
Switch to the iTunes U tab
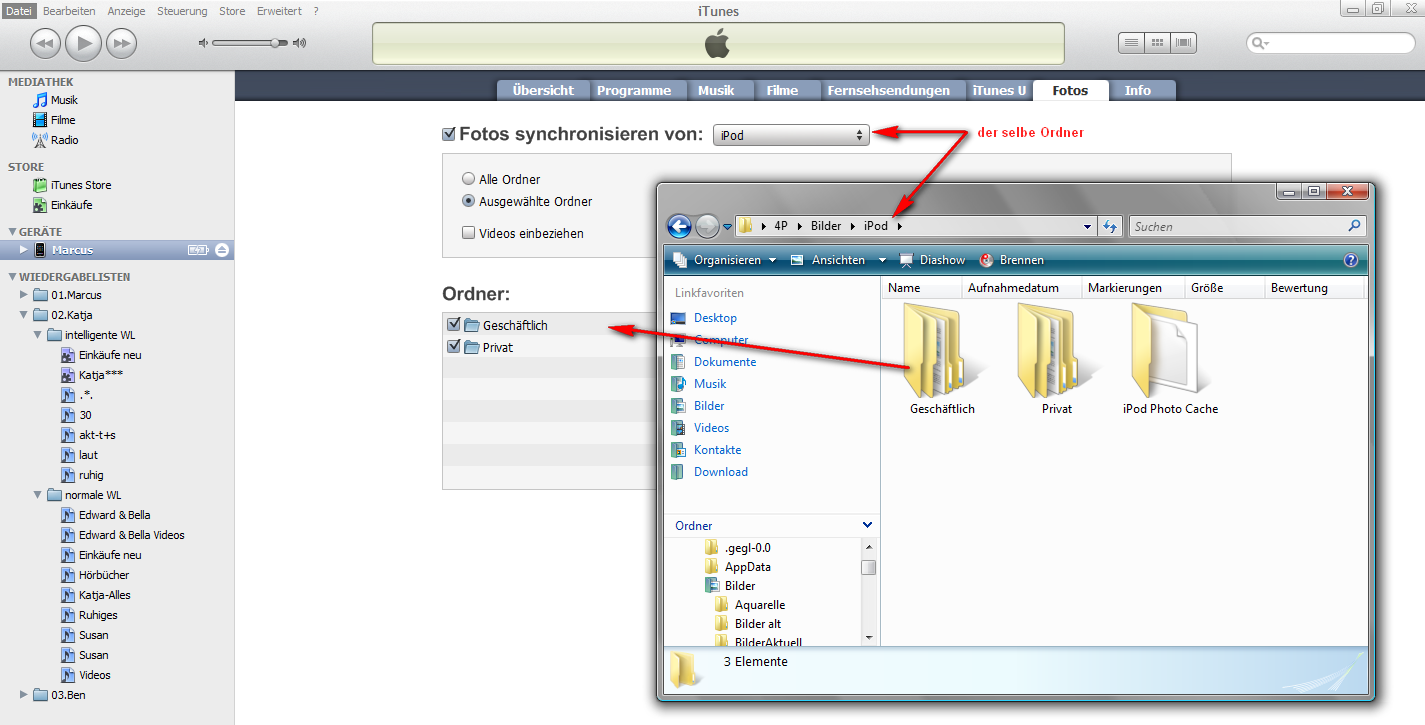point(999,90)
